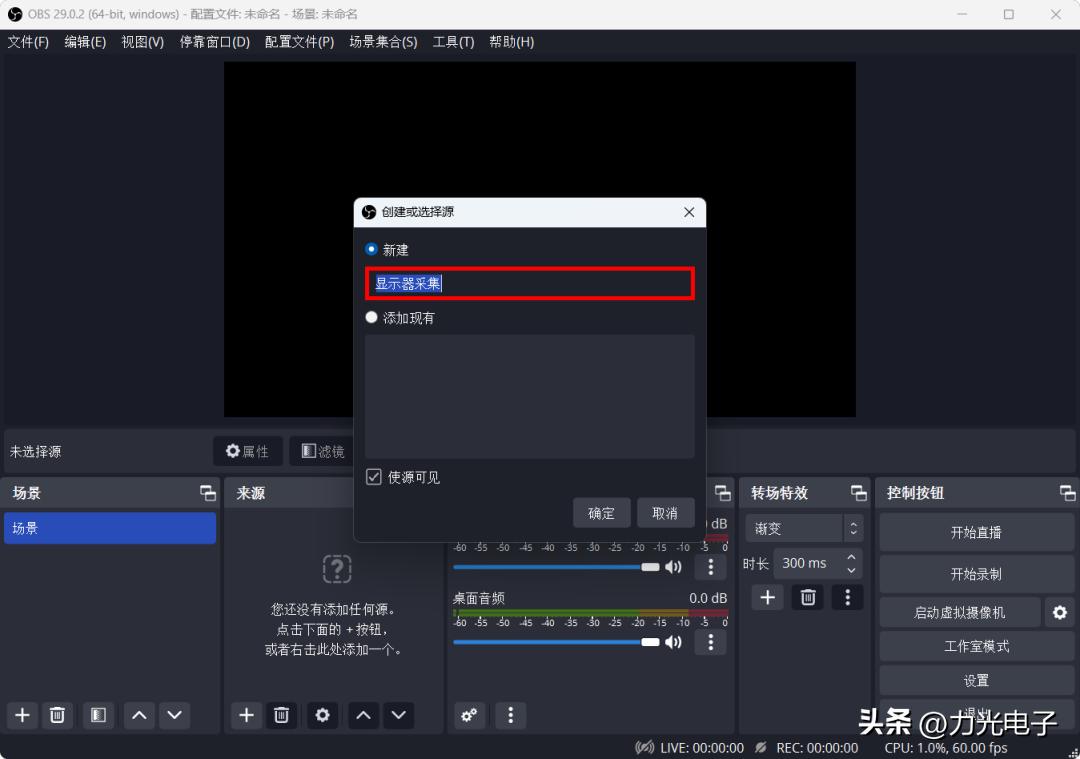Open advanced audio properties icon in mixer
The image size is (1080, 759).
[x=469, y=715]
